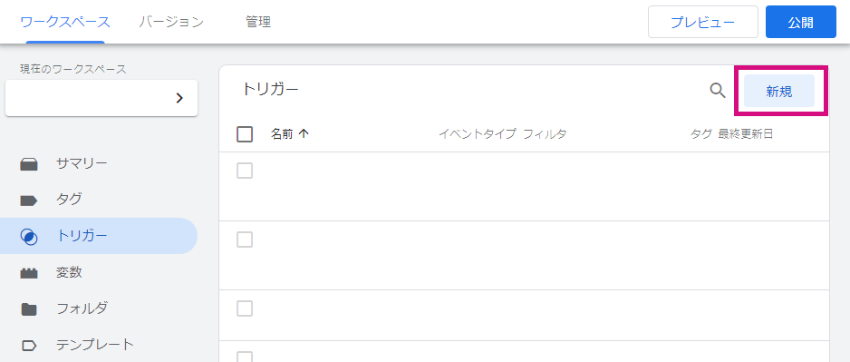Click the 新規 button to create trigger
850x362 pixels.
coord(779,92)
